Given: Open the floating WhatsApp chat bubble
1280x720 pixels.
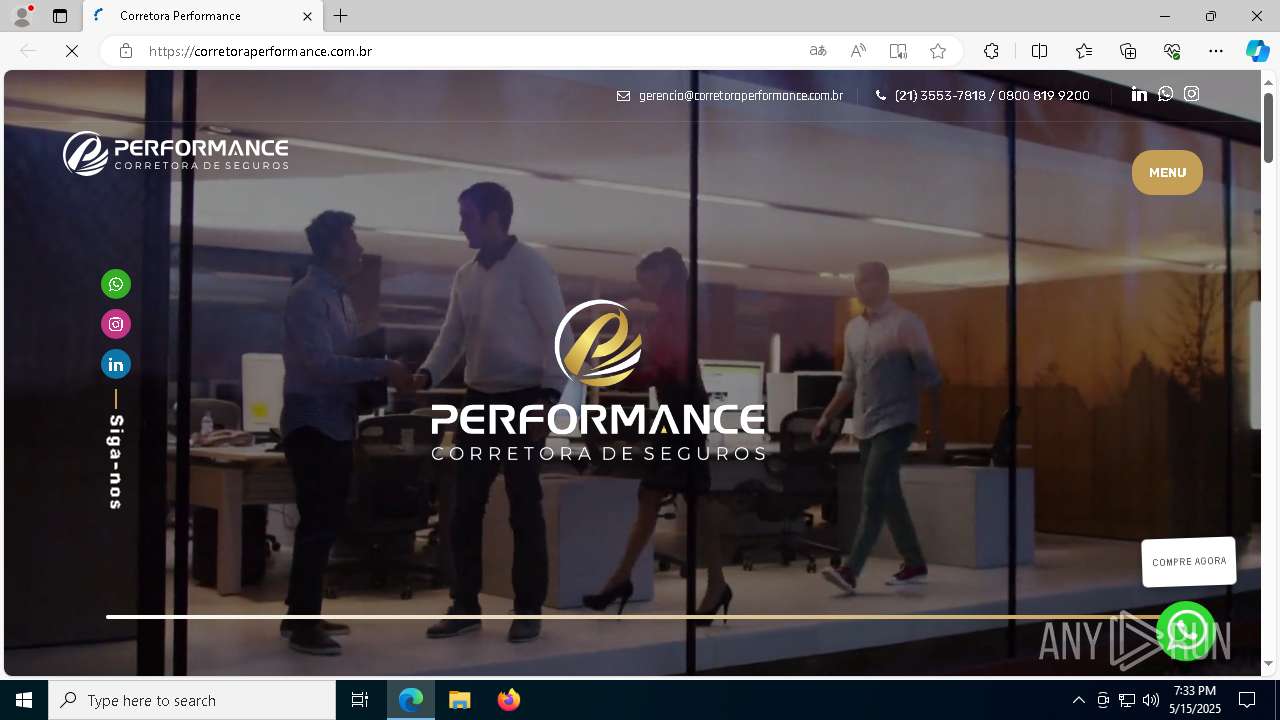Looking at the screenshot, I should (x=1186, y=631).
